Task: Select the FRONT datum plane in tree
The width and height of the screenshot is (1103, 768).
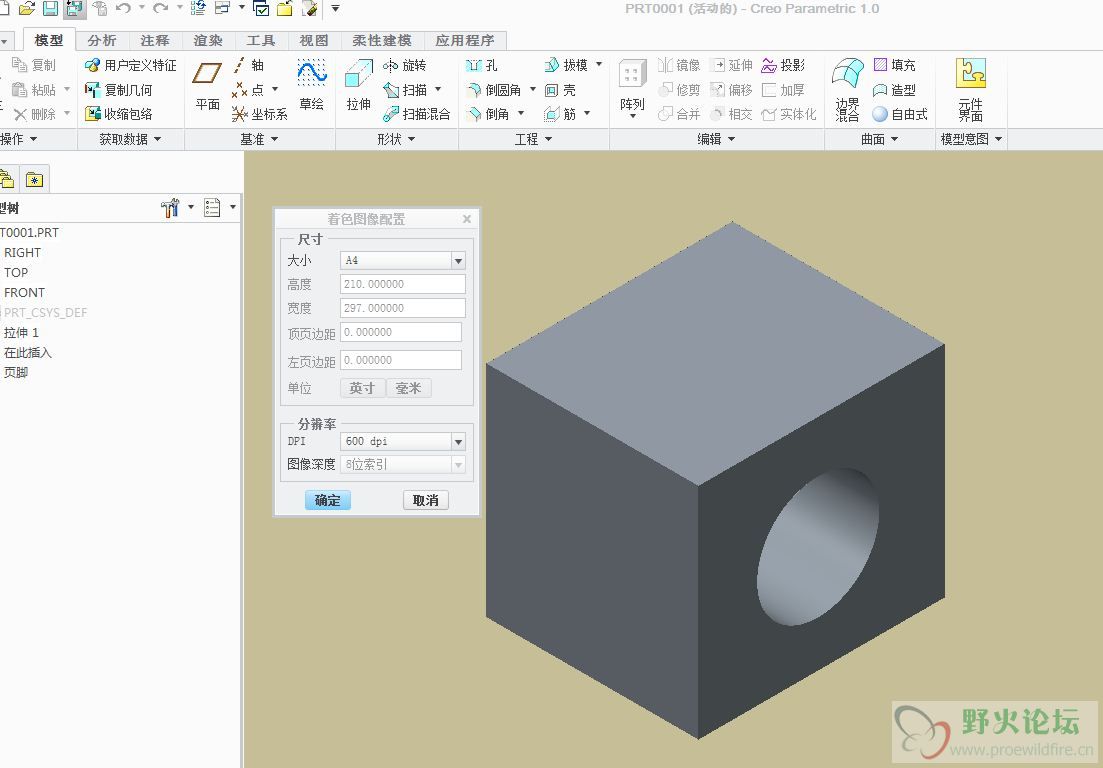Action: tap(24, 293)
